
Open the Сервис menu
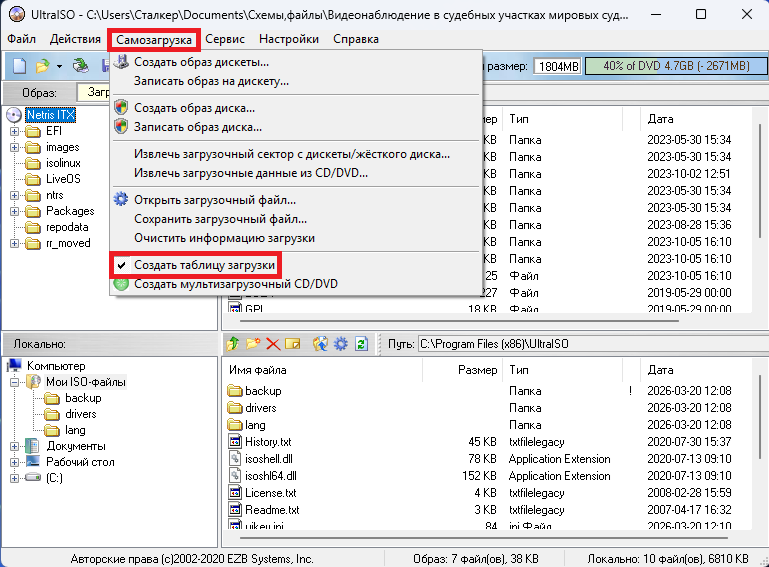point(225,39)
